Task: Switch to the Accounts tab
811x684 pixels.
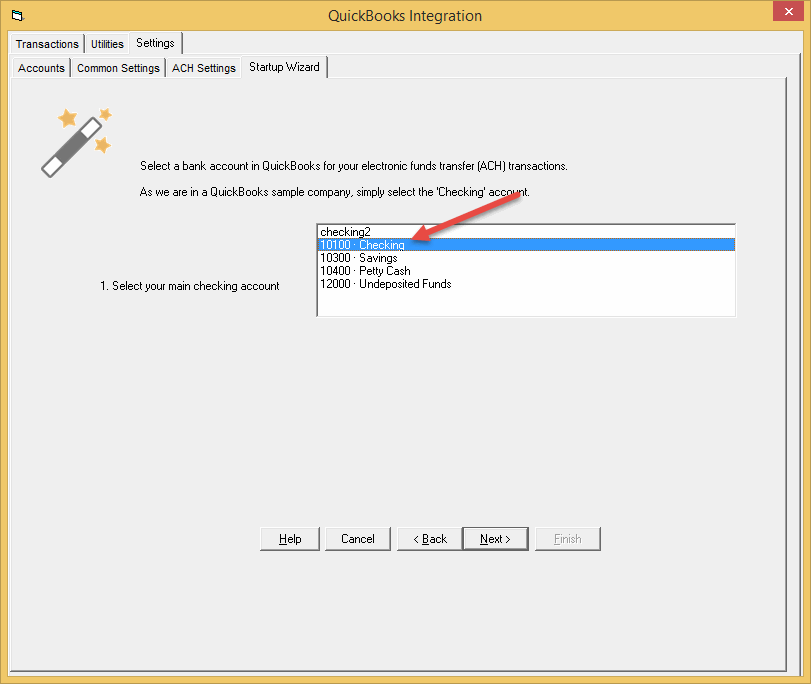Action: tap(40, 67)
